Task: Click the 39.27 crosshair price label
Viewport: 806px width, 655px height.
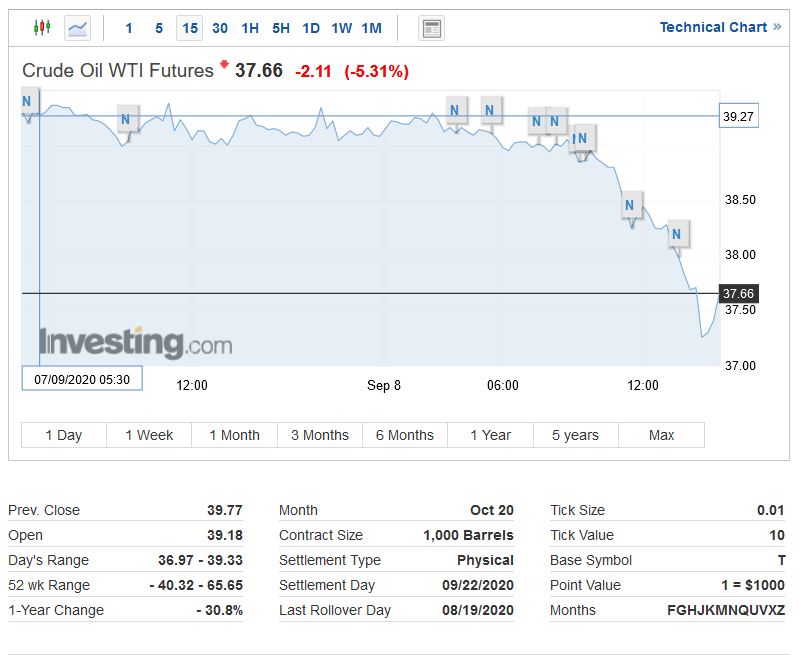Action: (739, 116)
